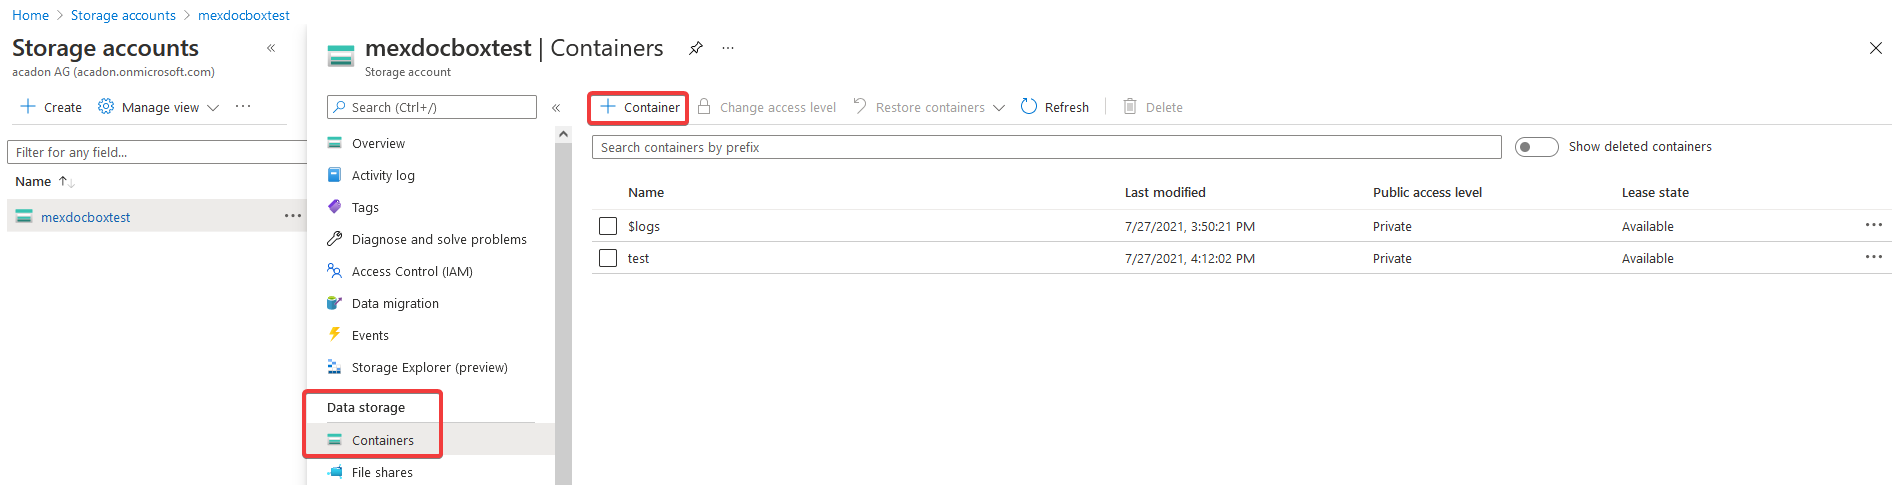Toggle Show deleted containers switch

[1536, 147]
